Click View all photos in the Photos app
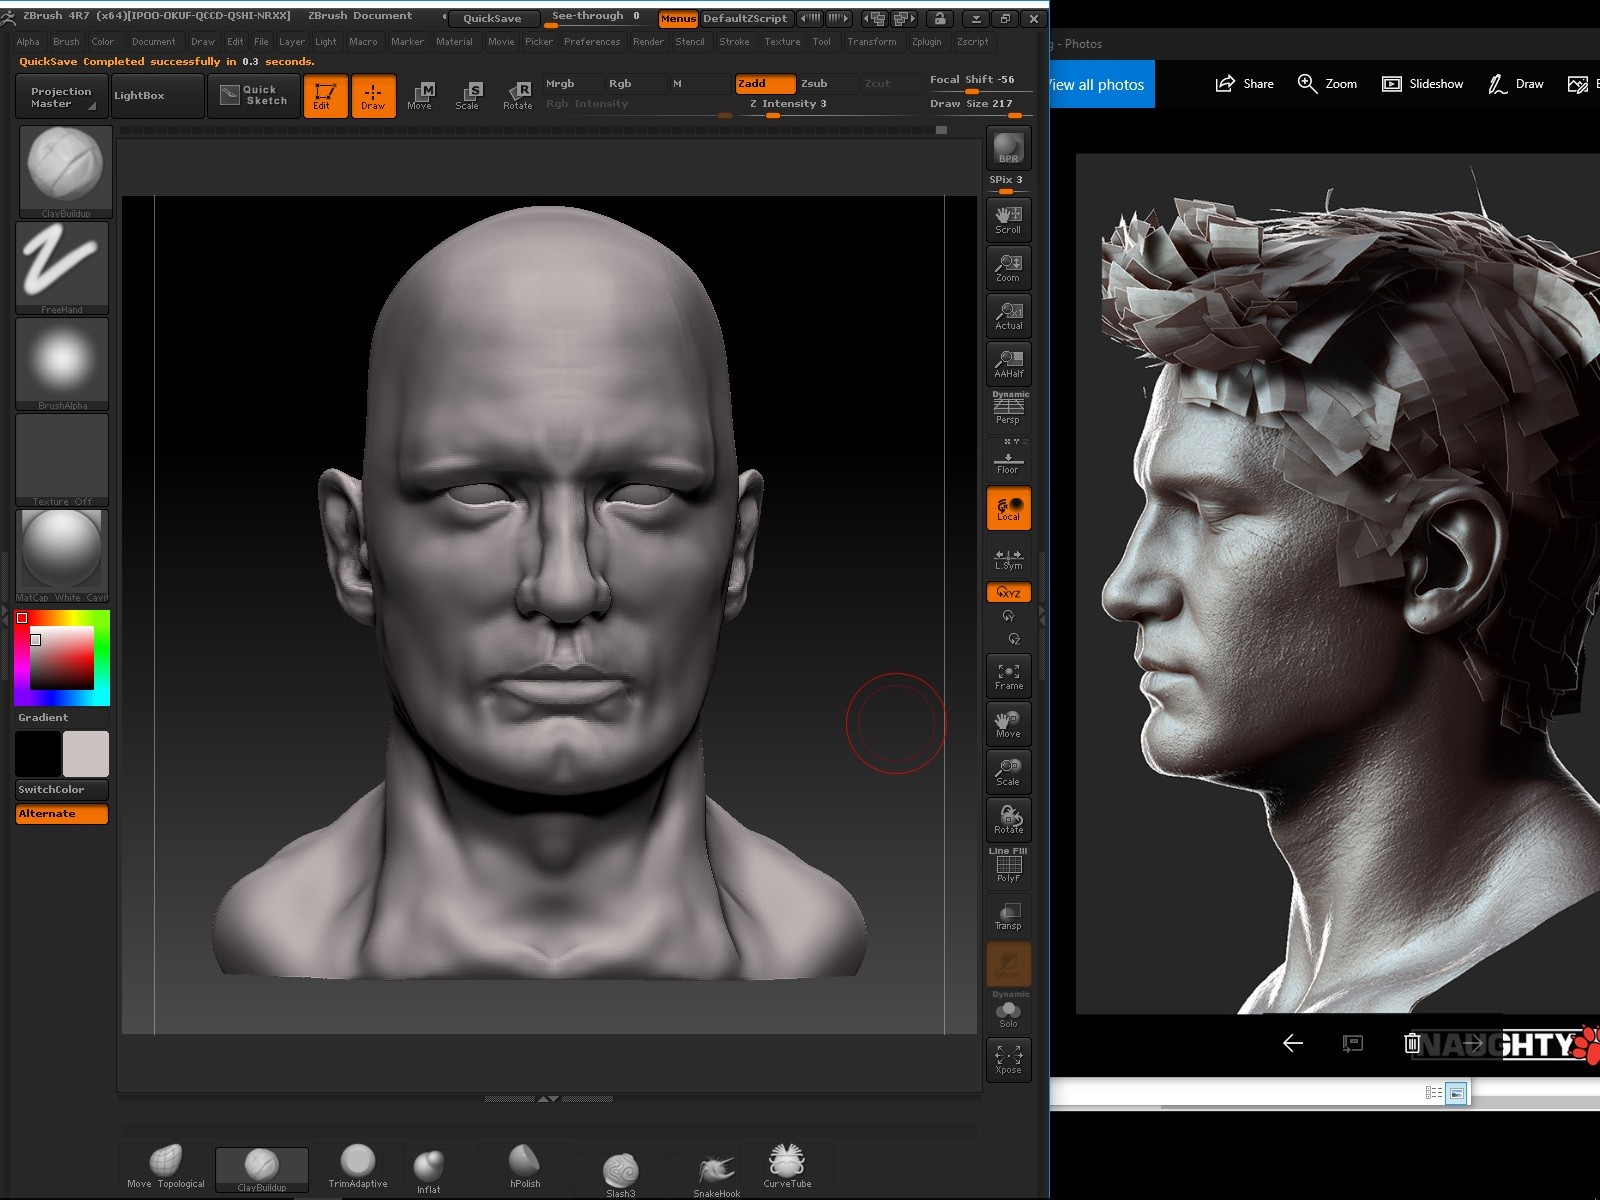Screen dimensions: 1600x1200 tap(1095, 85)
